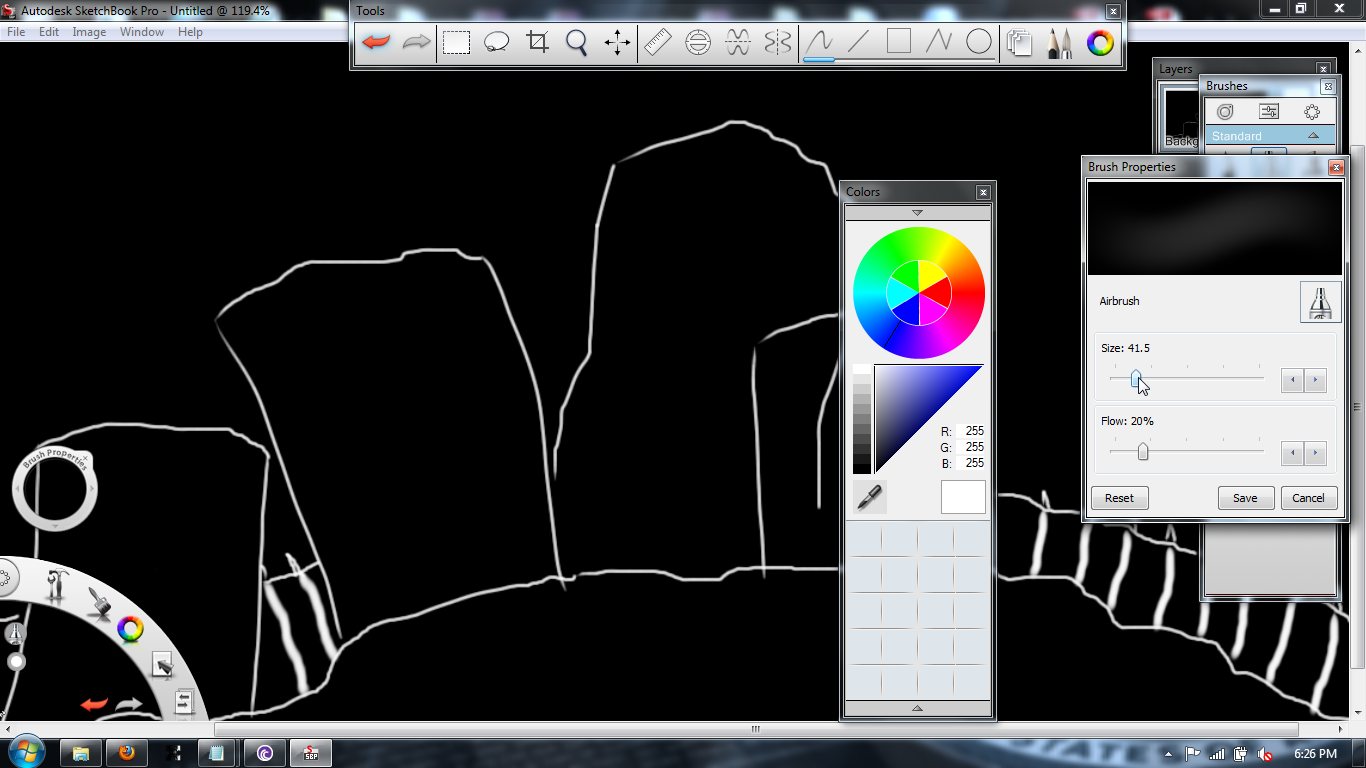
Task: Open the Window menu
Action: 142,32
